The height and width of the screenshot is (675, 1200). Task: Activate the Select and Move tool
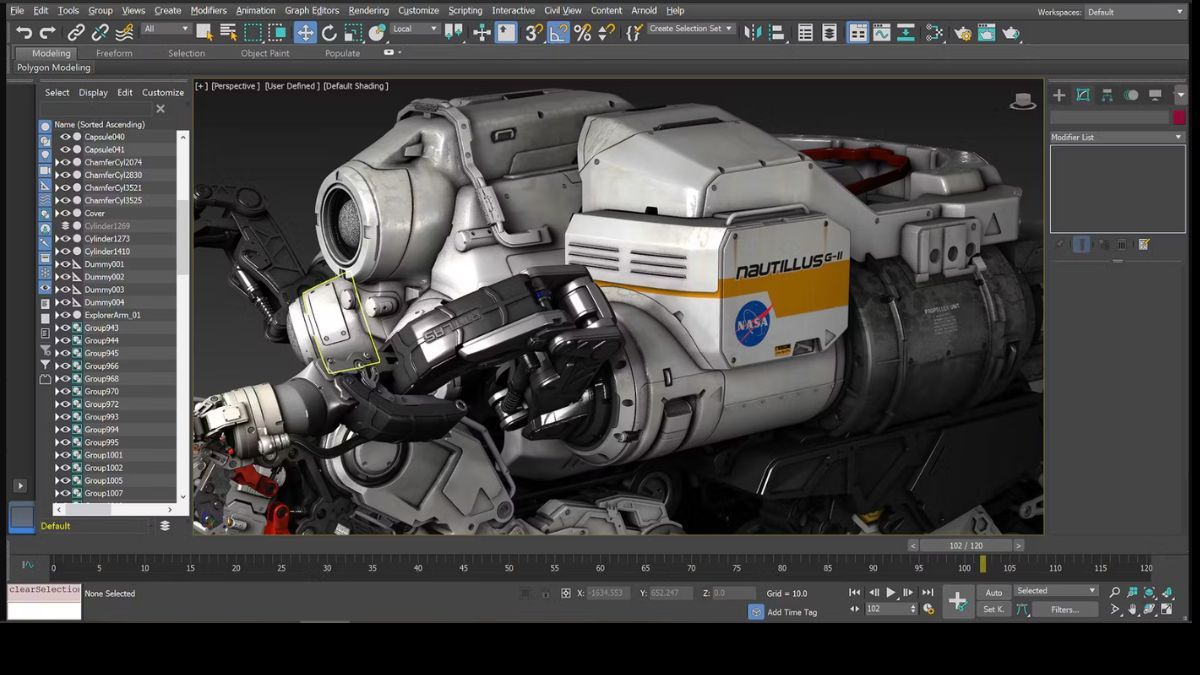(305, 33)
